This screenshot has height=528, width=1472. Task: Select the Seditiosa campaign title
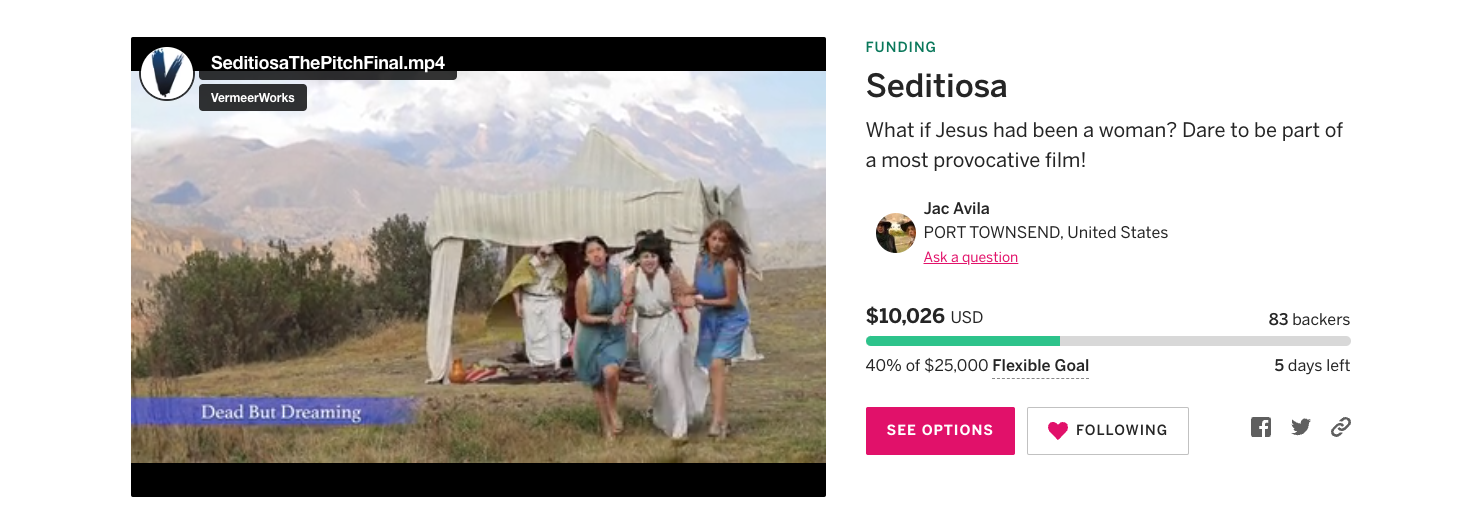click(x=937, y=86)
